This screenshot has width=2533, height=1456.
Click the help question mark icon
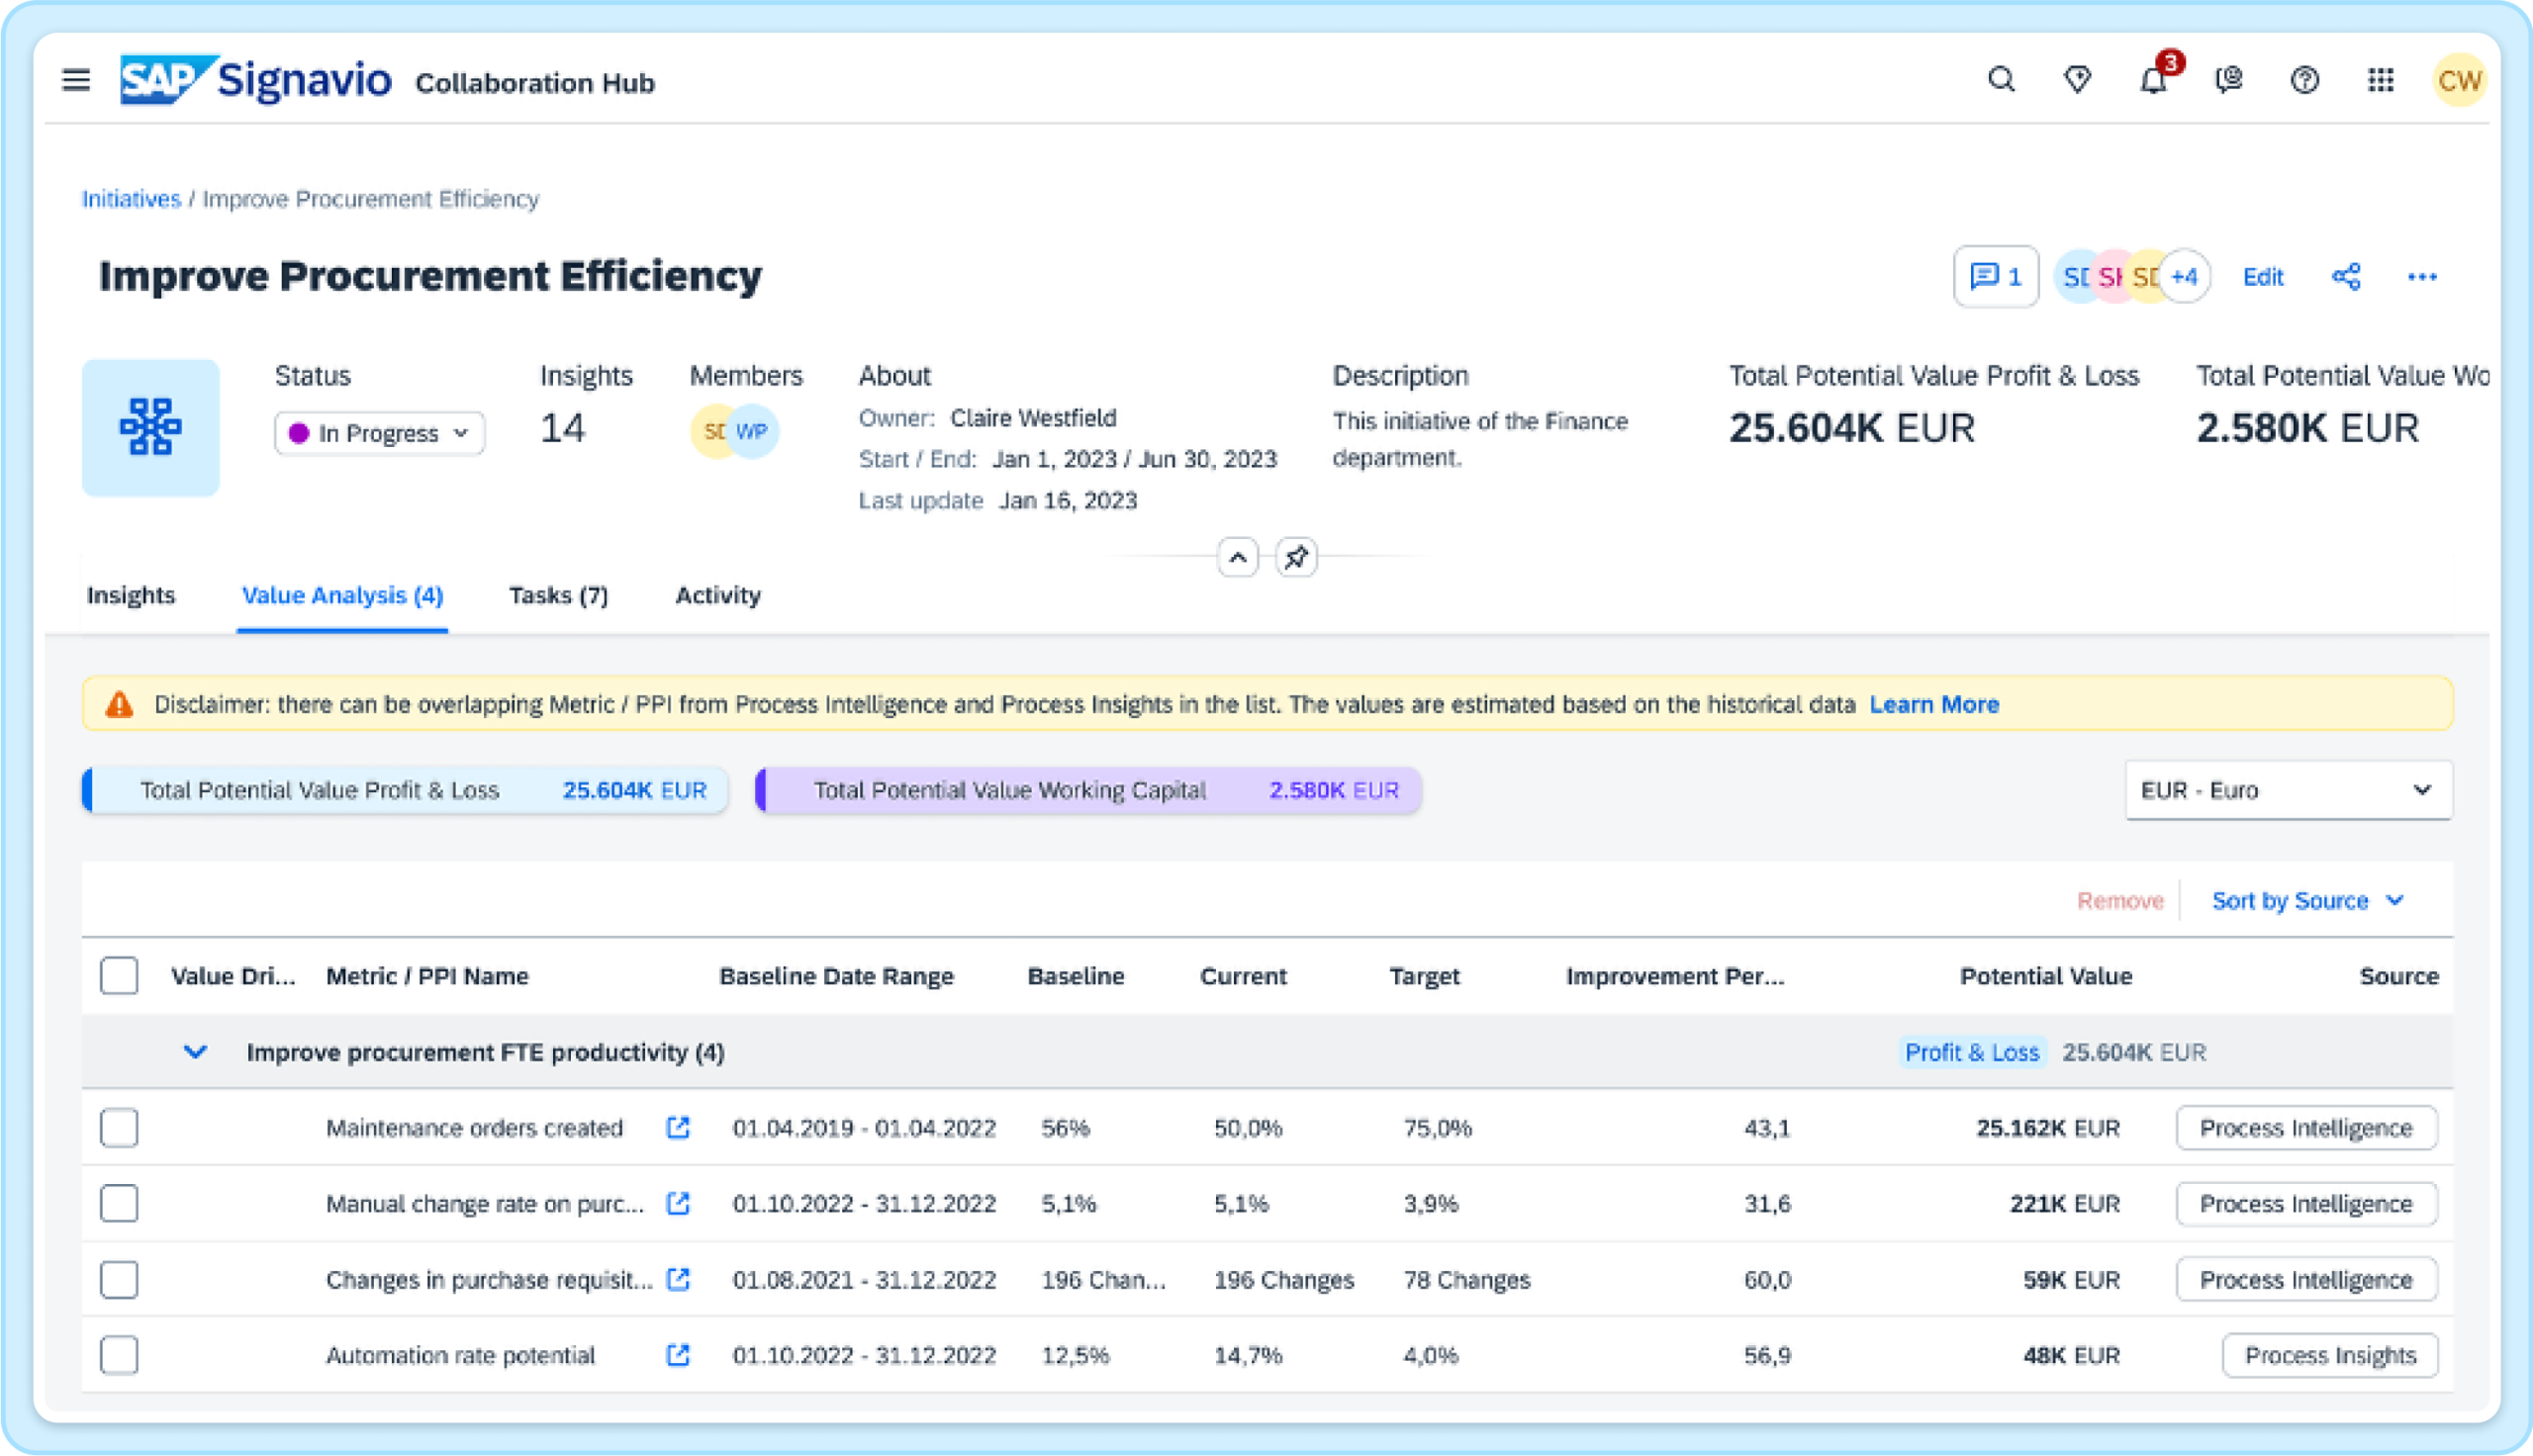(2304, 80)
